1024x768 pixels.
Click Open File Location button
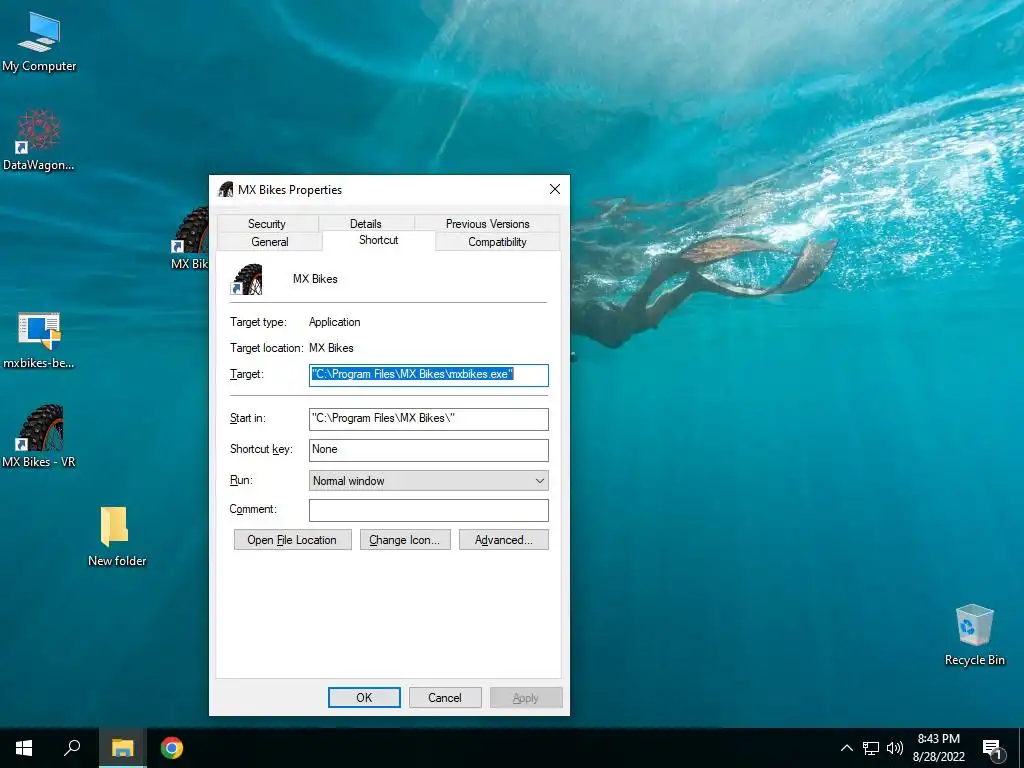click(x=292, y=540)
